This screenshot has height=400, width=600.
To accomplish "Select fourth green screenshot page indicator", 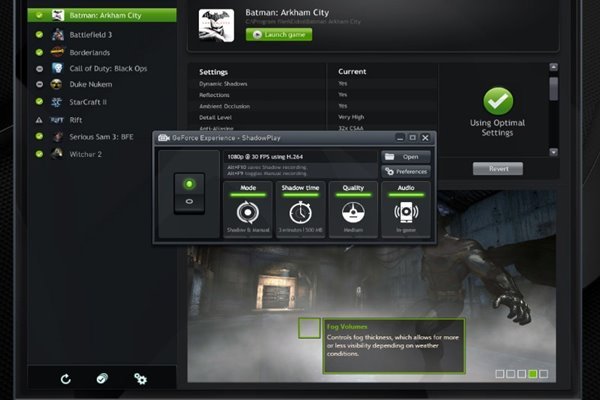I will (532, 374).
